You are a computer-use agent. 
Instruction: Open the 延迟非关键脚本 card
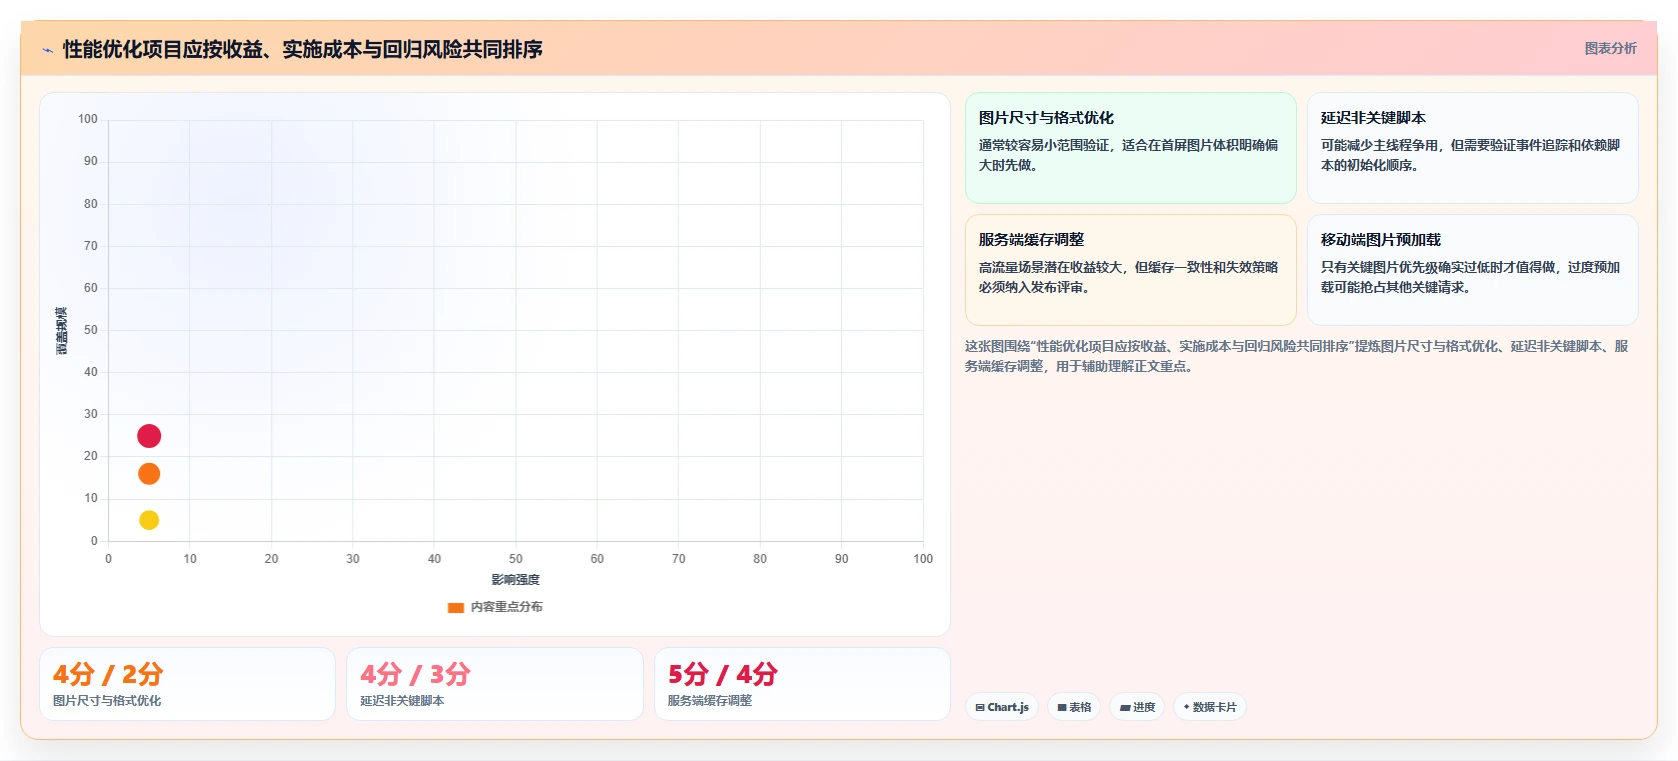[x=1472, y=148]
